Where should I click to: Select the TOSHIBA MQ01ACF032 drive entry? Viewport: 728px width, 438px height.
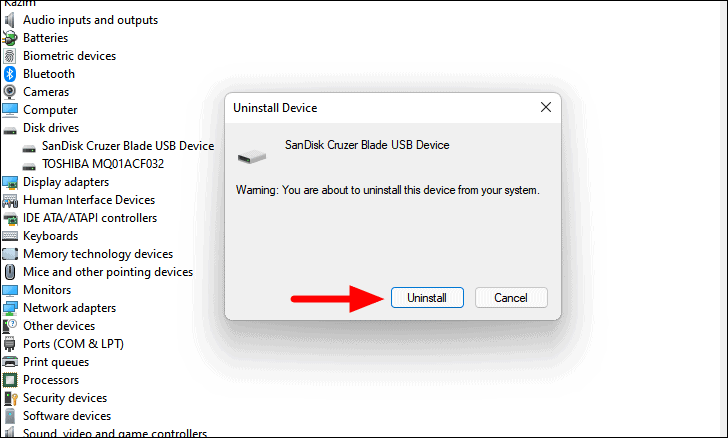pos(103,164)
